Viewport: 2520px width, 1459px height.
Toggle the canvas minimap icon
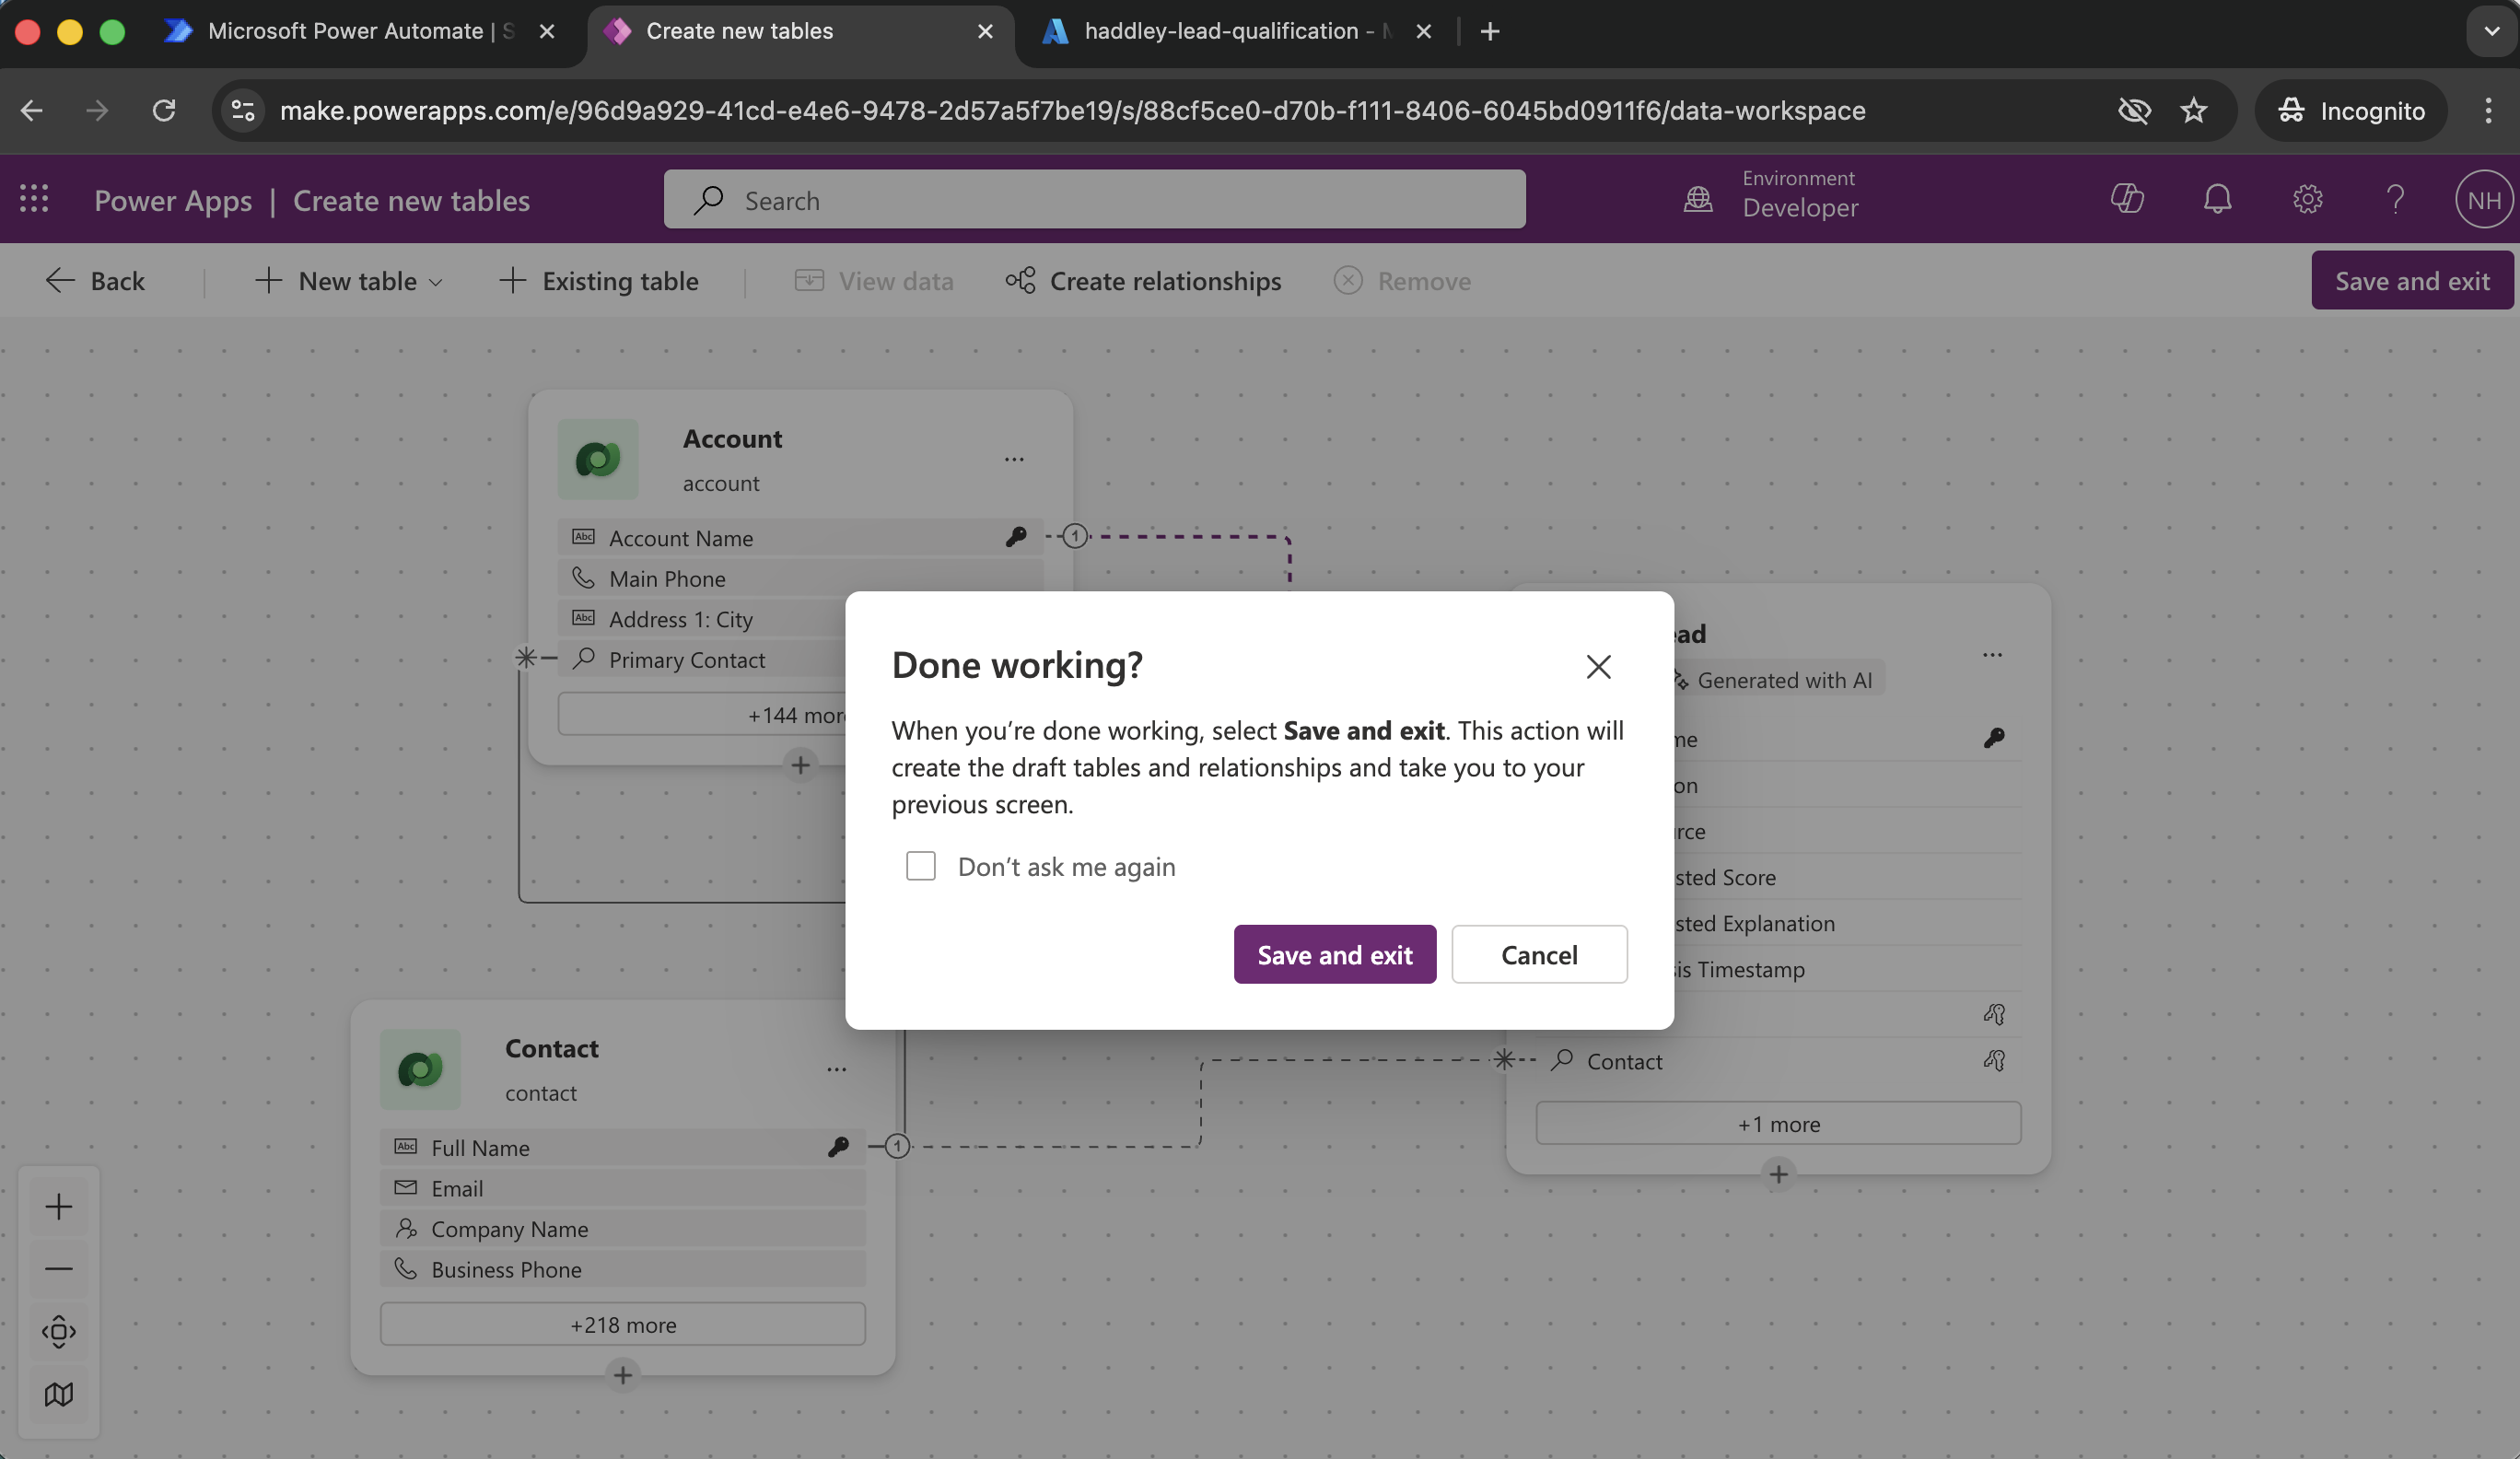point(59,1394)
